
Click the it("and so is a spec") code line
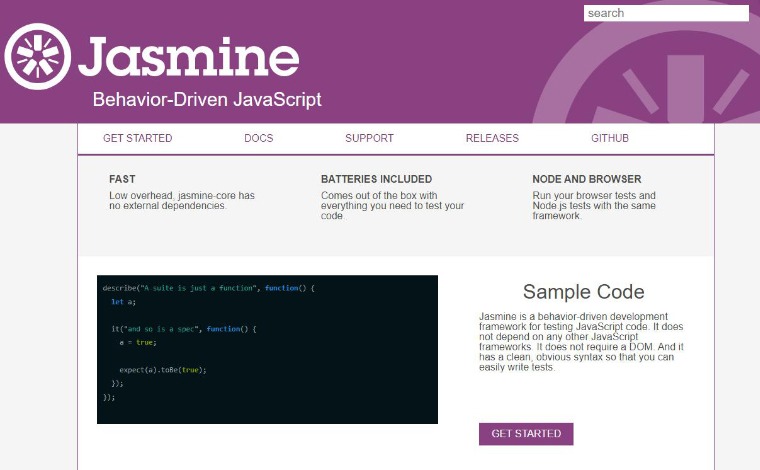184,329
